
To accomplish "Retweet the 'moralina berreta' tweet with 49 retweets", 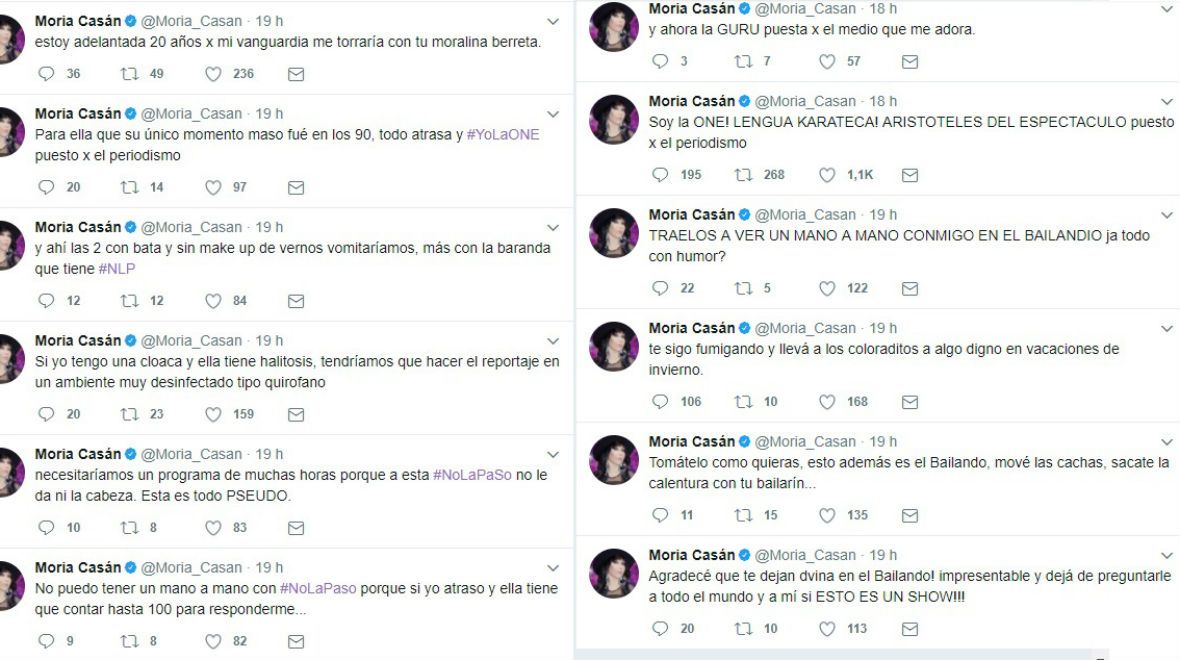I will (x=129, y=74).
